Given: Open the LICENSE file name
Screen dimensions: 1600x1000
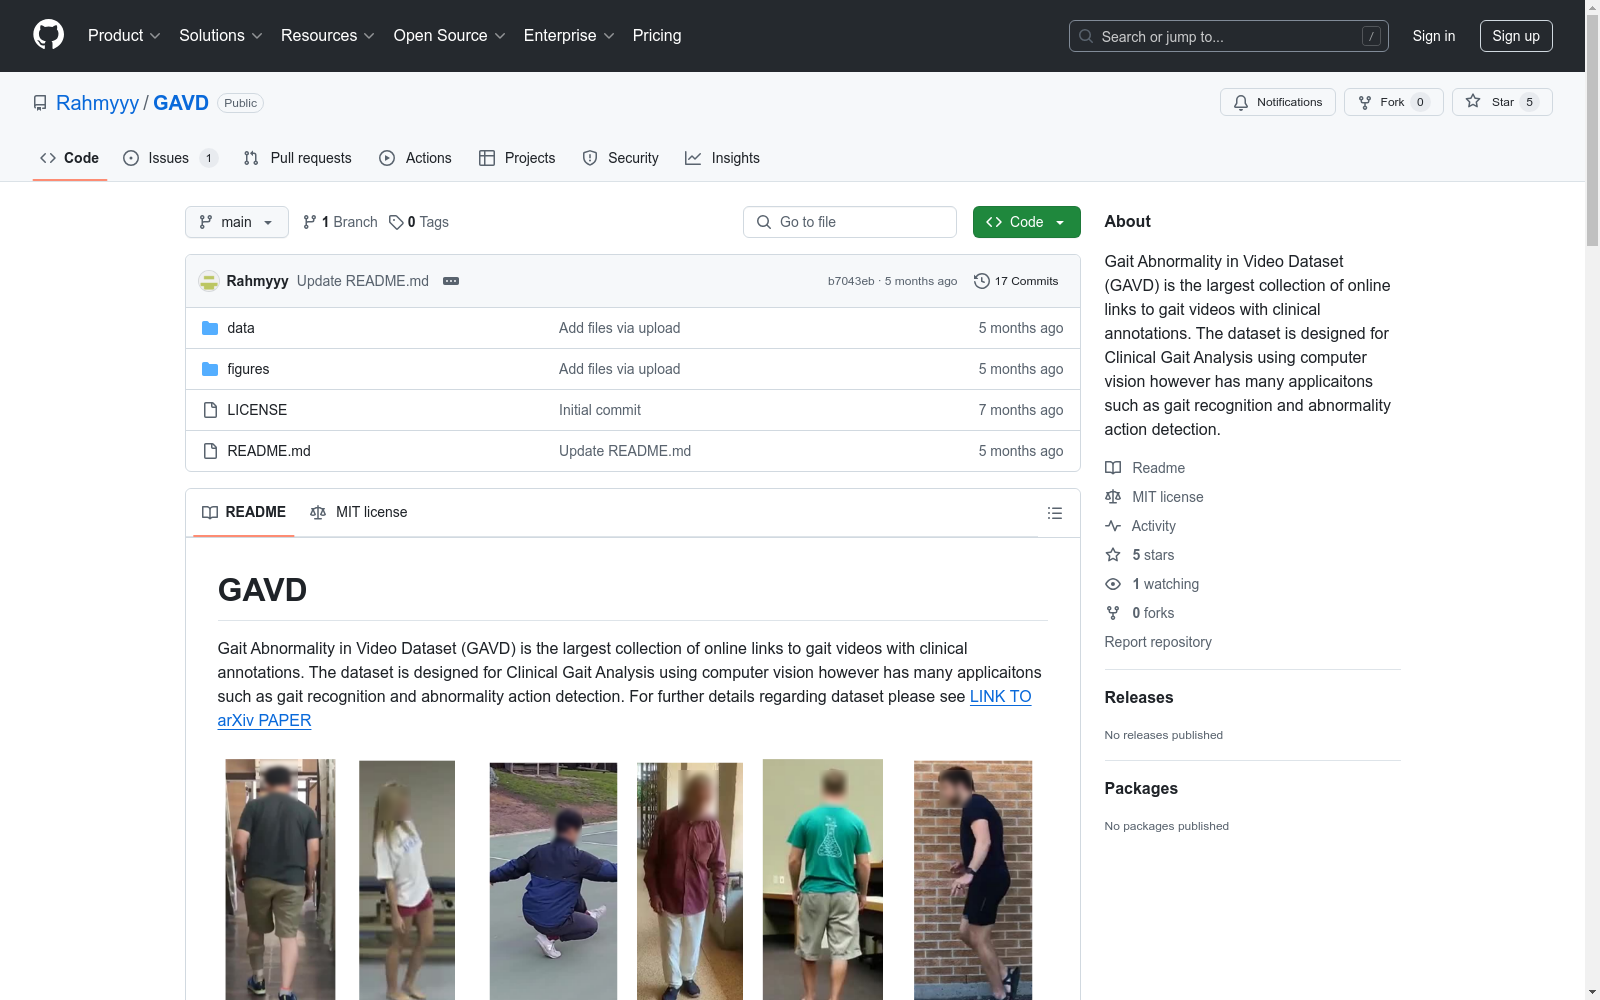Looking at the screenshot, I should (x=257, y=410).
